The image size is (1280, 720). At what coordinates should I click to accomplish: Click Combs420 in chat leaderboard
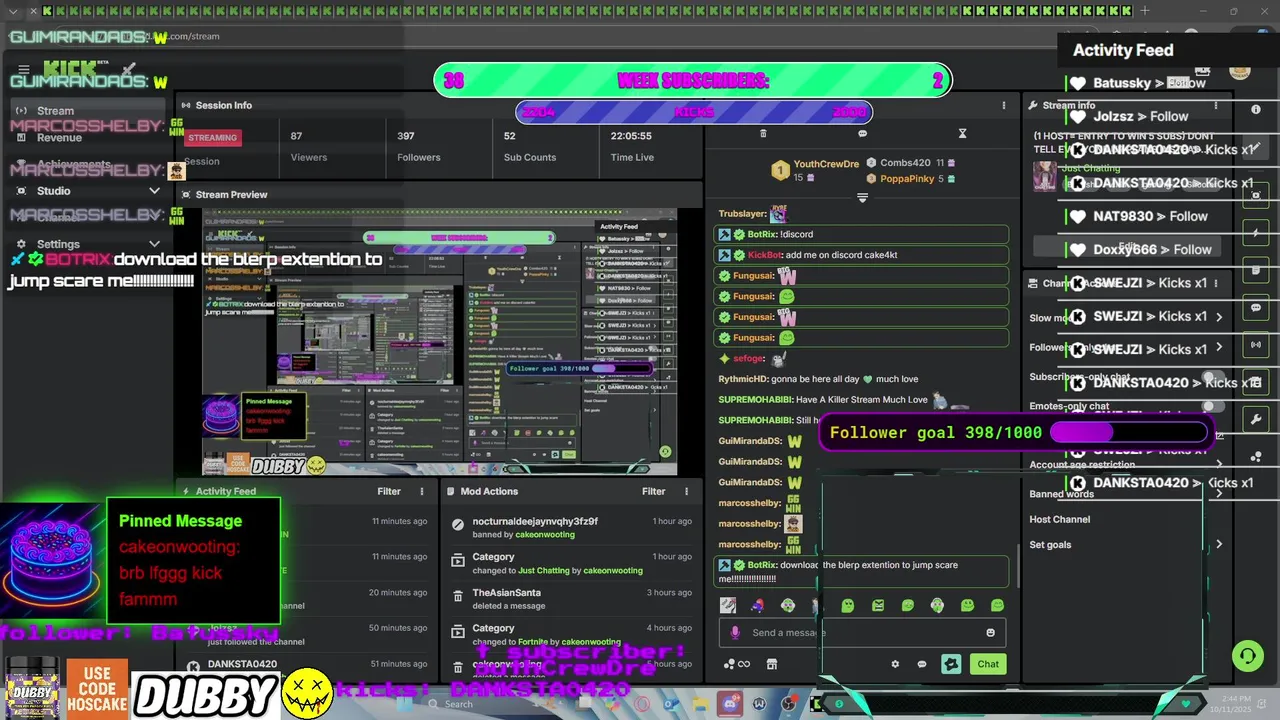click(x=905, y=163)
